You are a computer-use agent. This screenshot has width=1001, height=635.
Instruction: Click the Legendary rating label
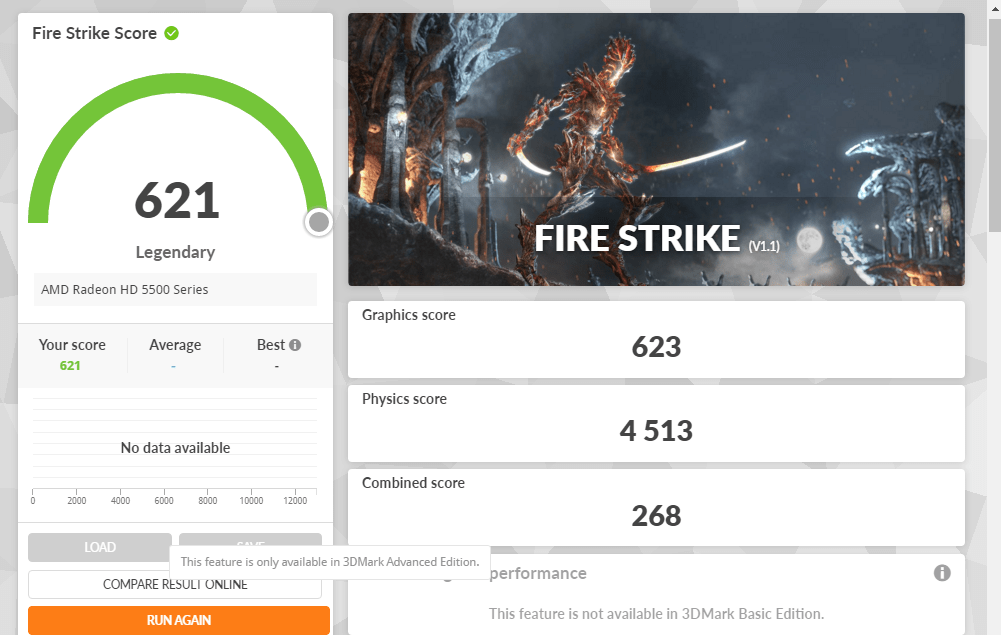point(175,252)
